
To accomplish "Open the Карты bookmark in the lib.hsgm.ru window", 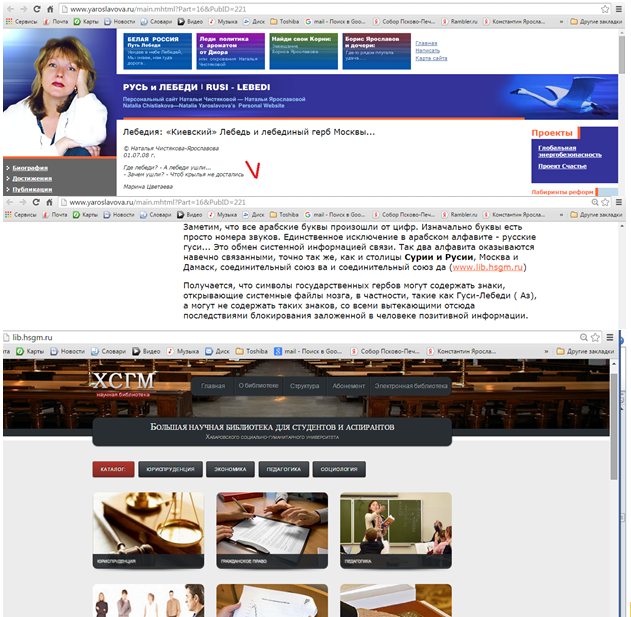I will [30, 351].
